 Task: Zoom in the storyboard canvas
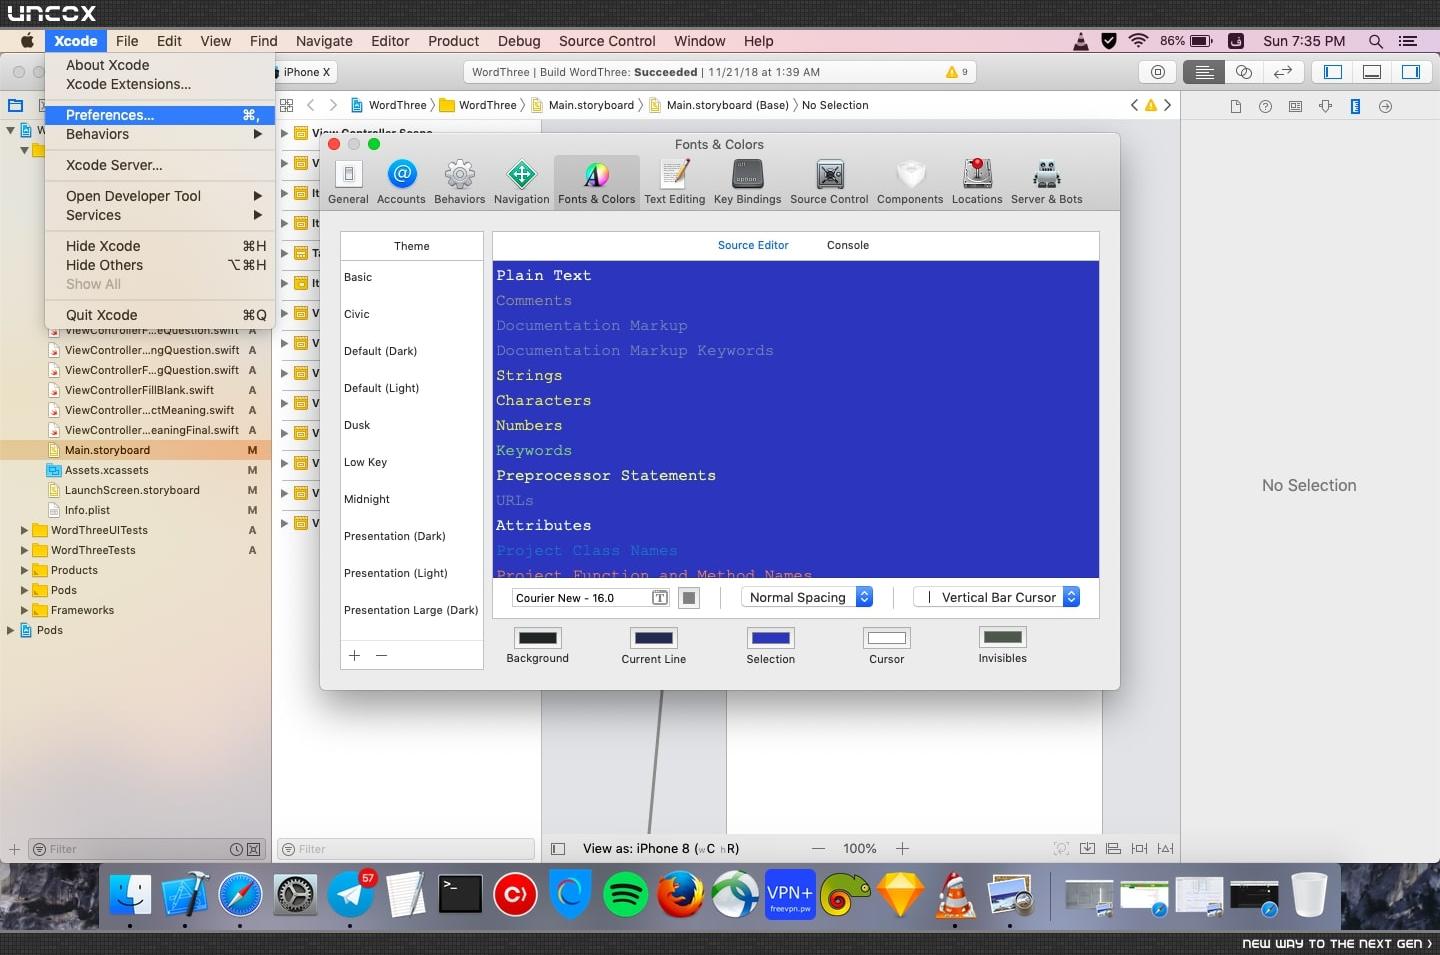click(x=902, y=848)
